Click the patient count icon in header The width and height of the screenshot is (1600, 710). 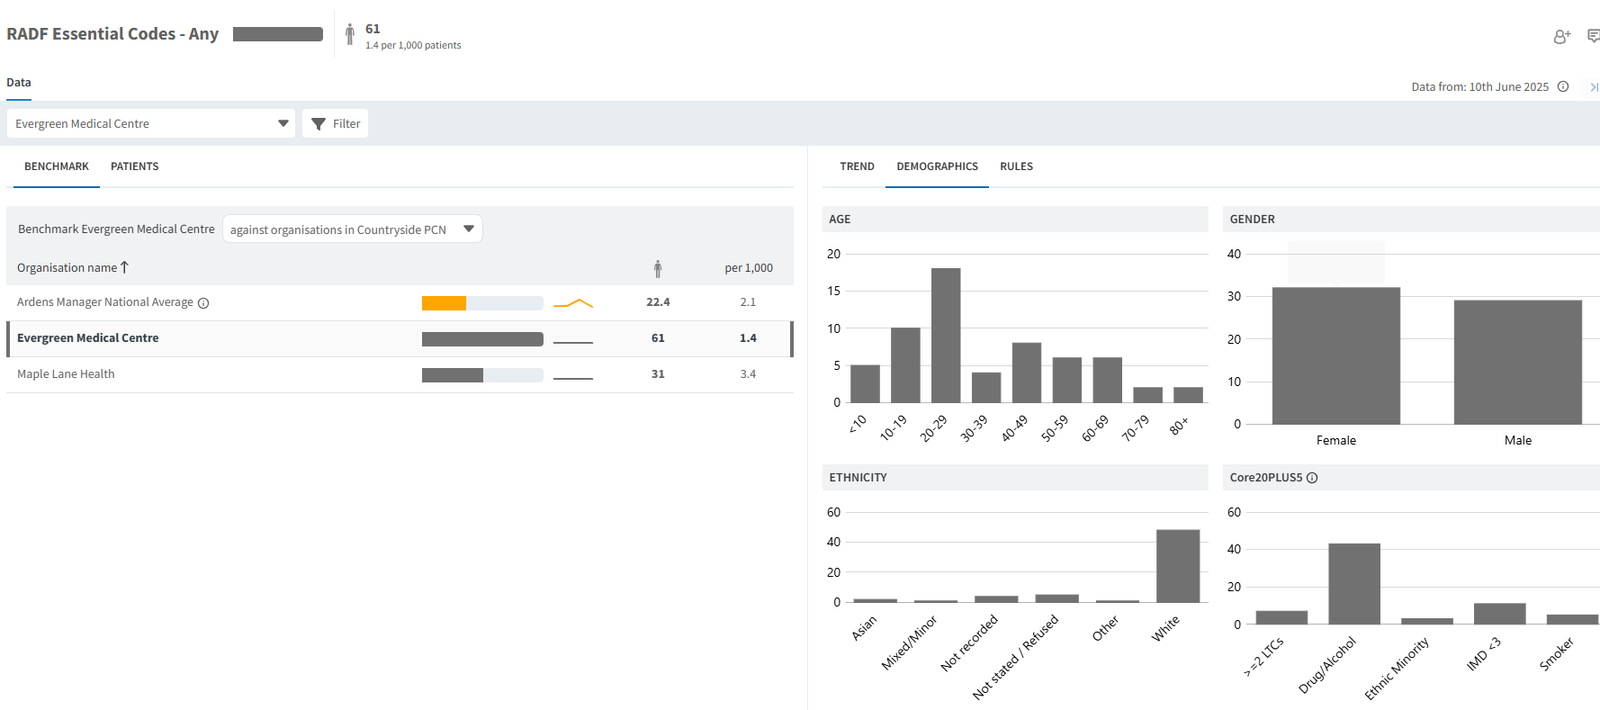click(x=349, y=35)
